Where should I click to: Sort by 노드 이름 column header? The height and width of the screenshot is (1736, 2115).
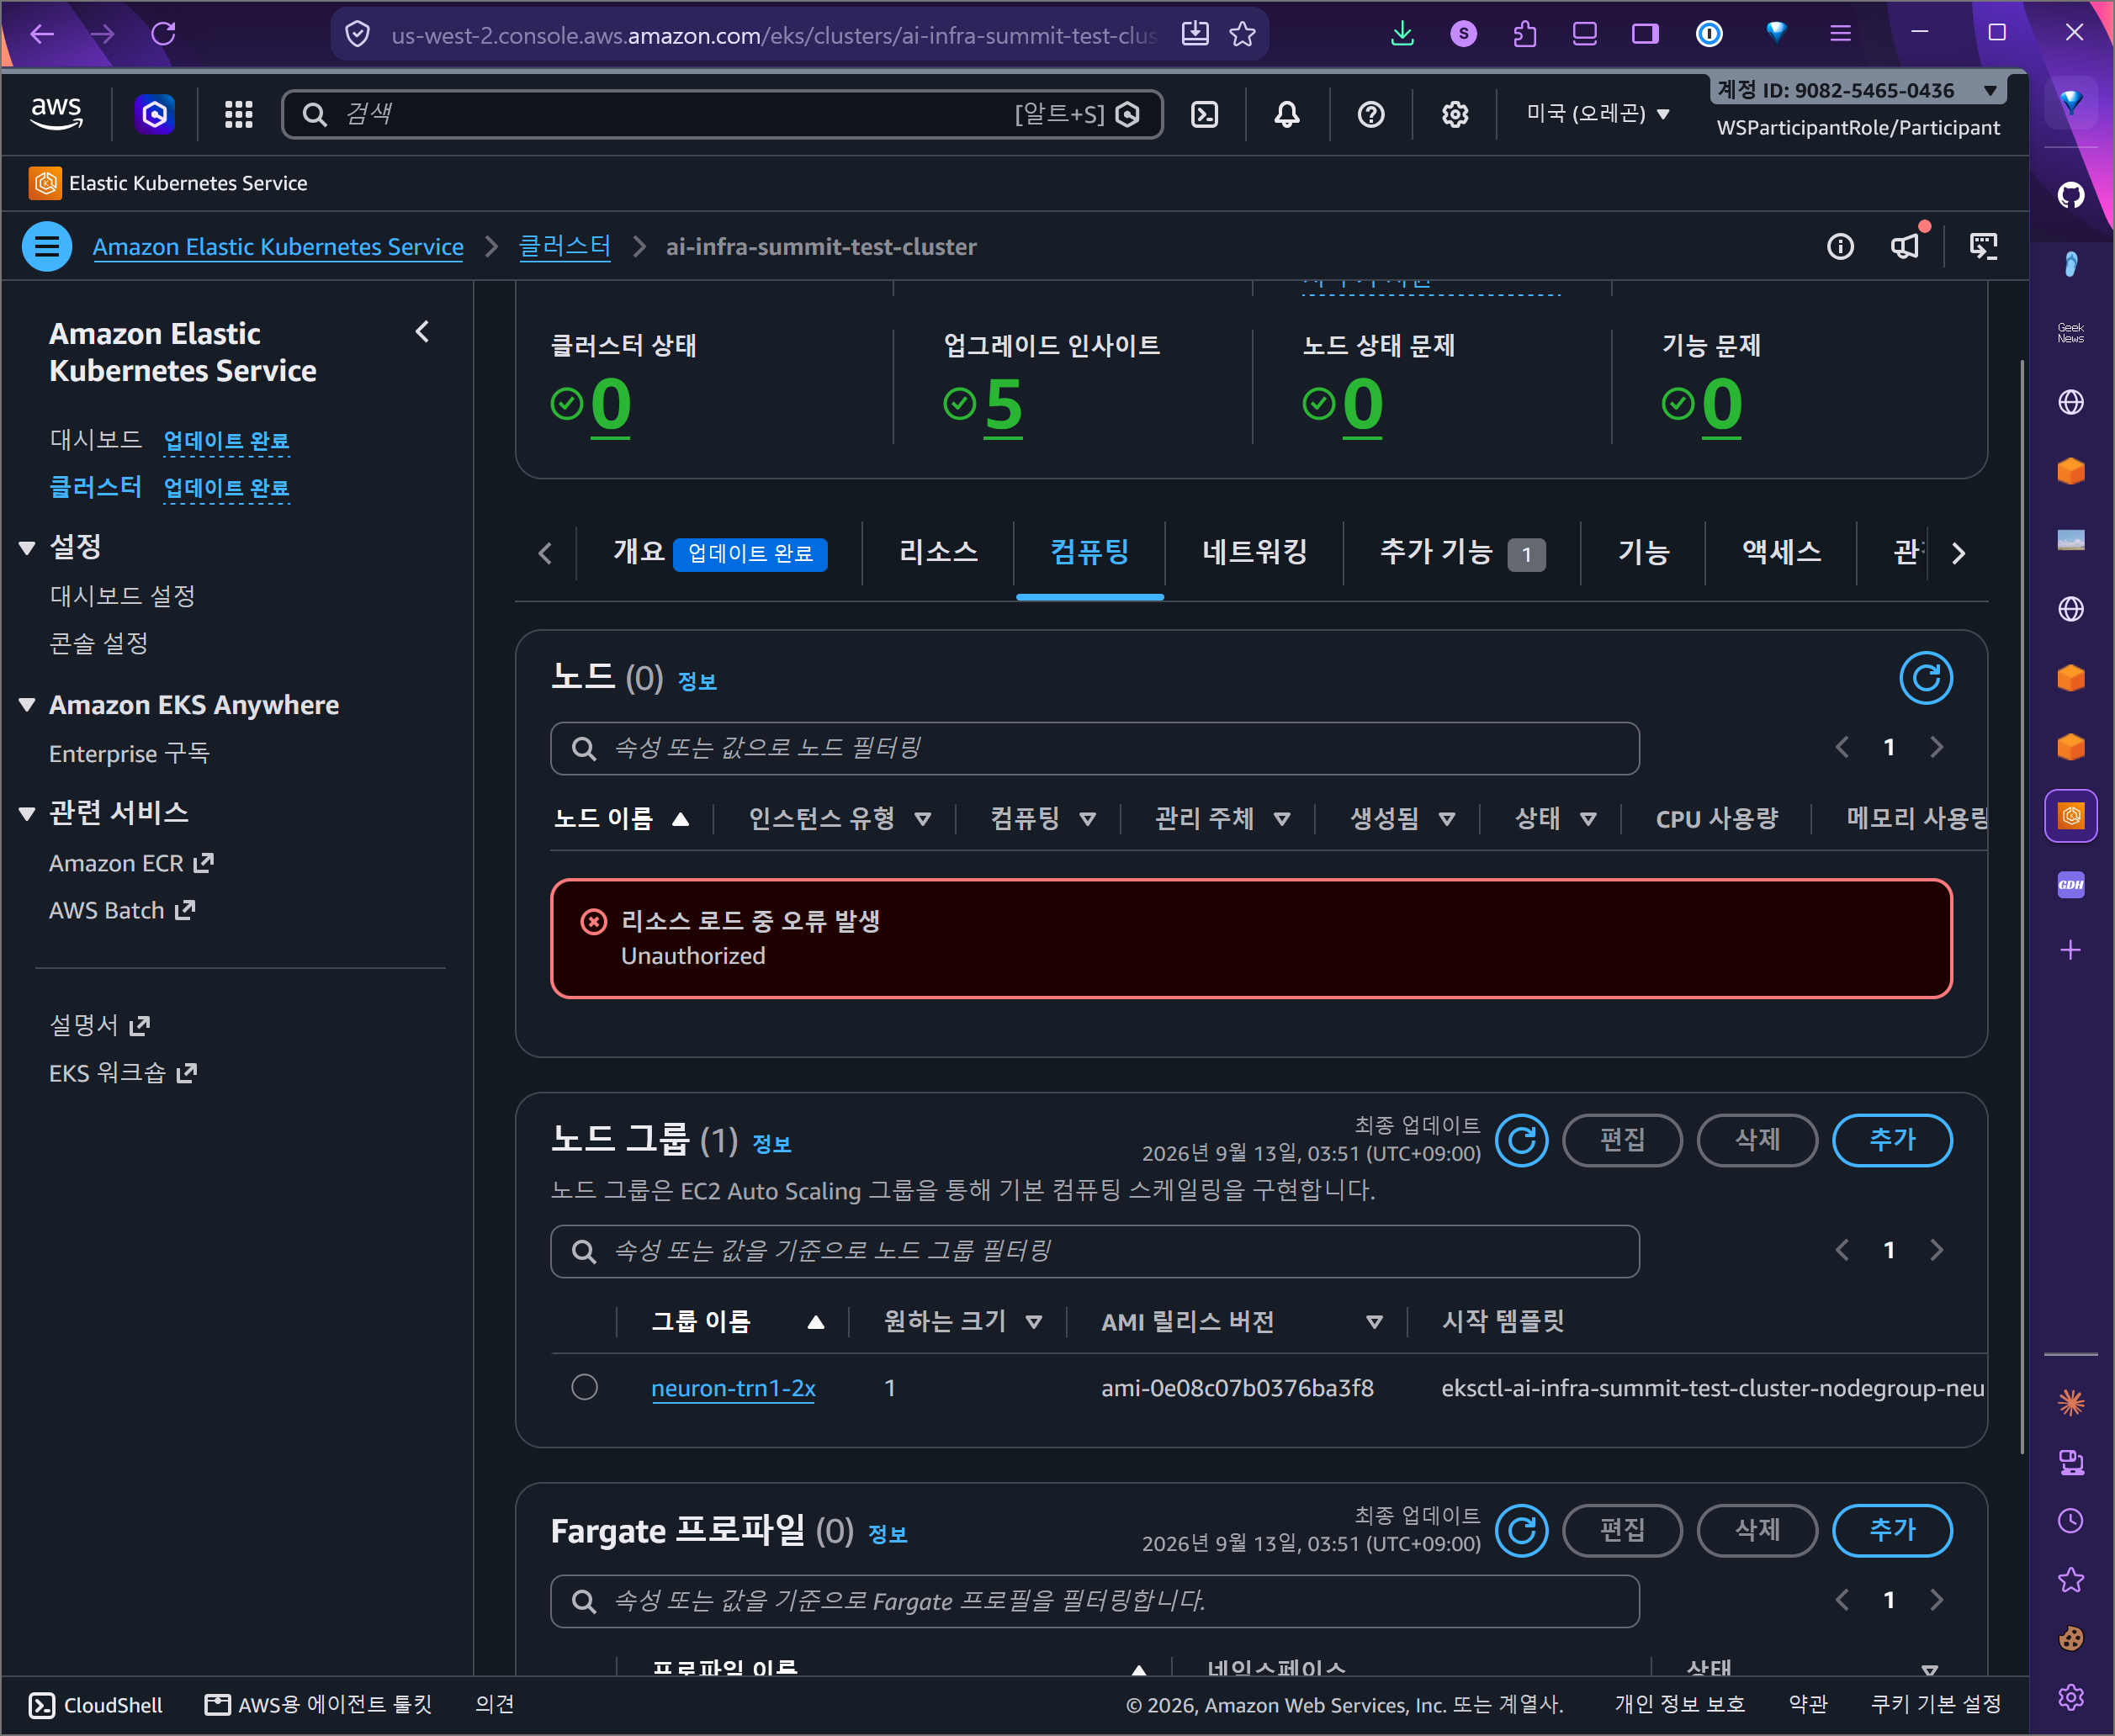click(621, 819)
